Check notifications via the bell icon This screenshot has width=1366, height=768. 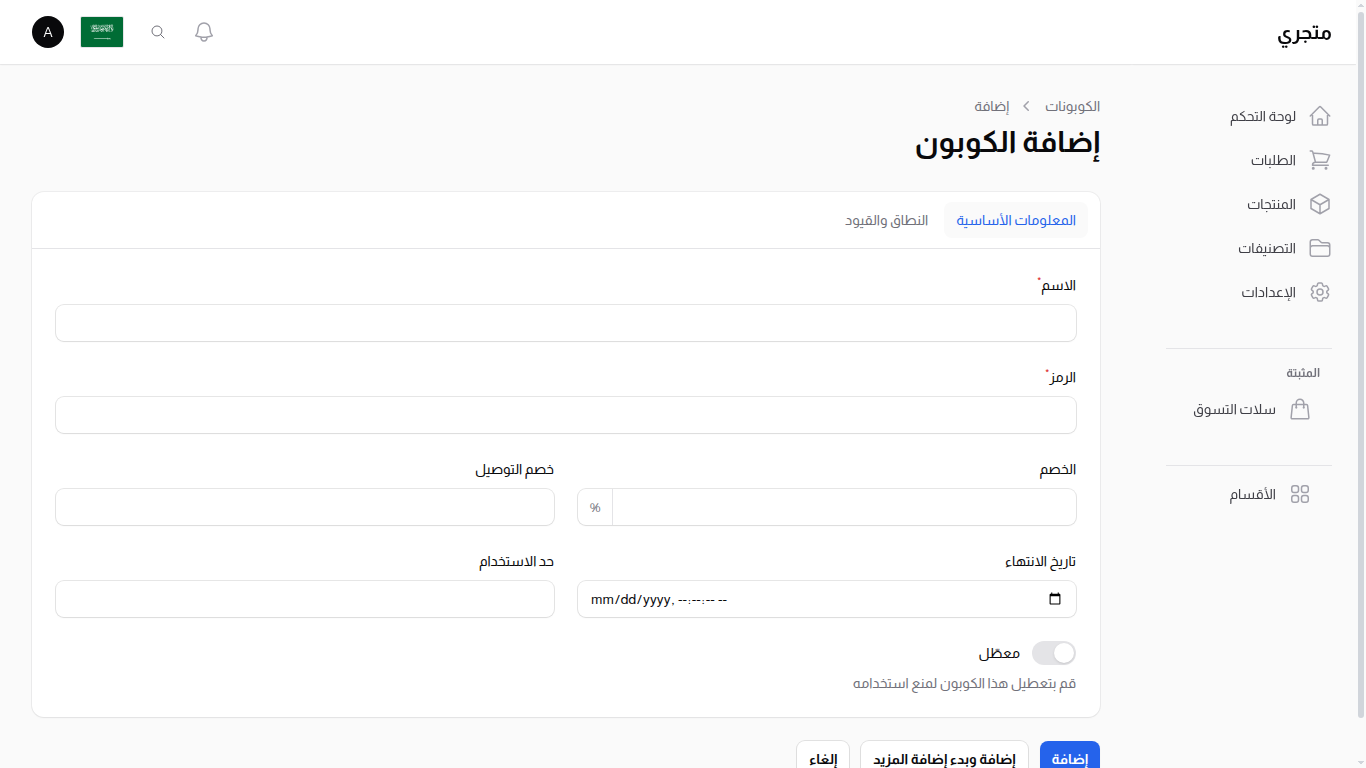203,31
